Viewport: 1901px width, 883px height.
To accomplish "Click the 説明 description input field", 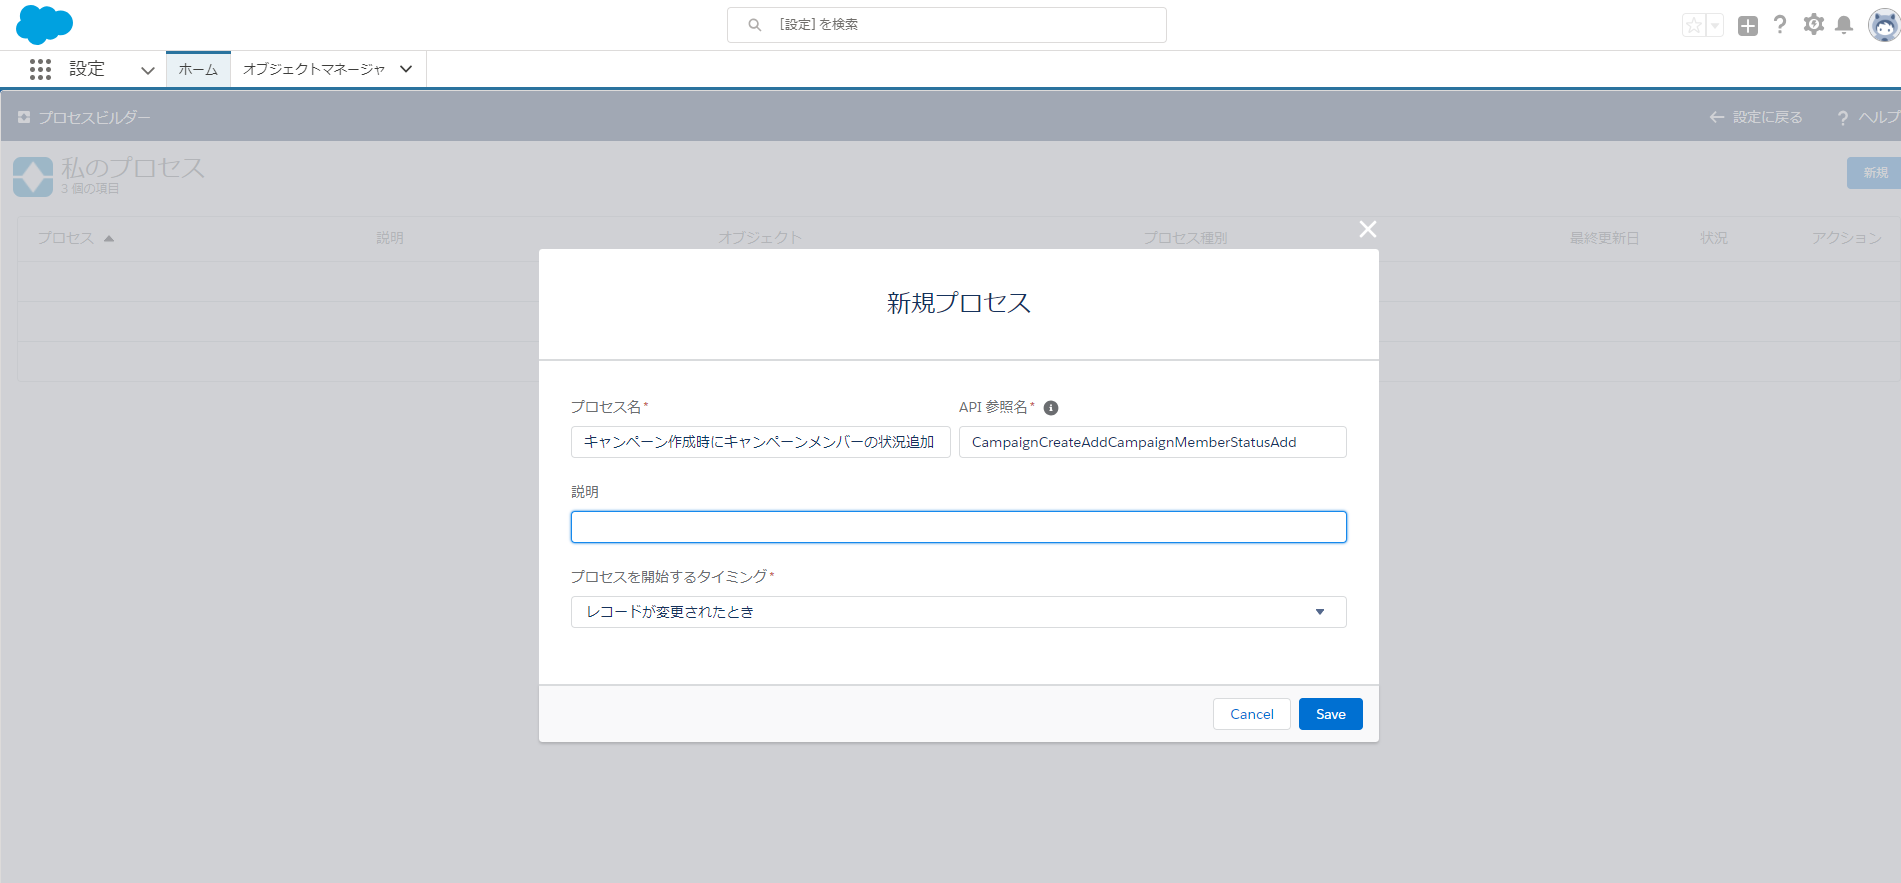I will click(958, 527).
